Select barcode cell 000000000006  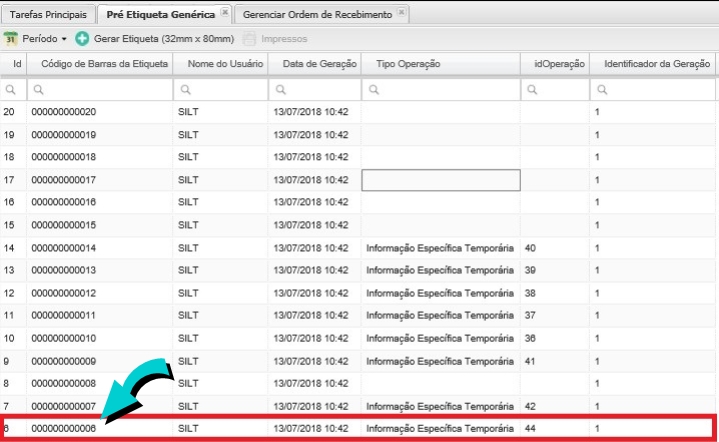coord(64,429)
